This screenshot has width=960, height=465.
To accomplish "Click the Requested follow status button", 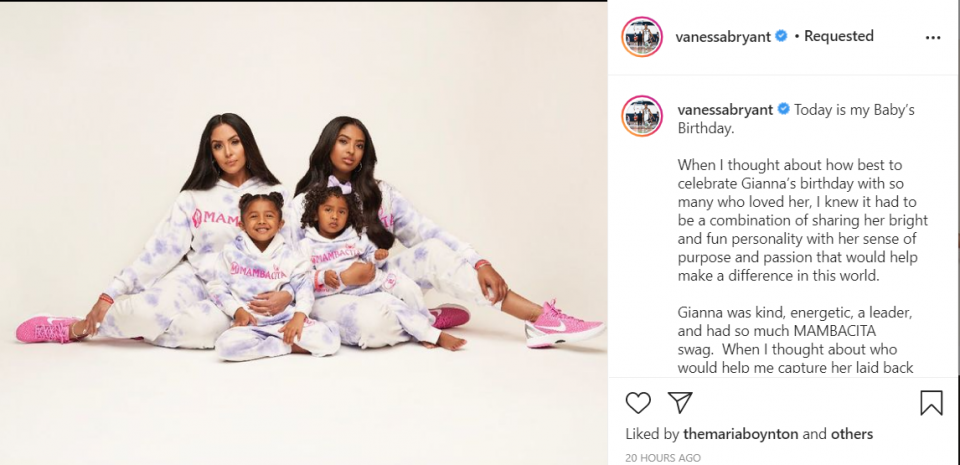I will point(839,36).
